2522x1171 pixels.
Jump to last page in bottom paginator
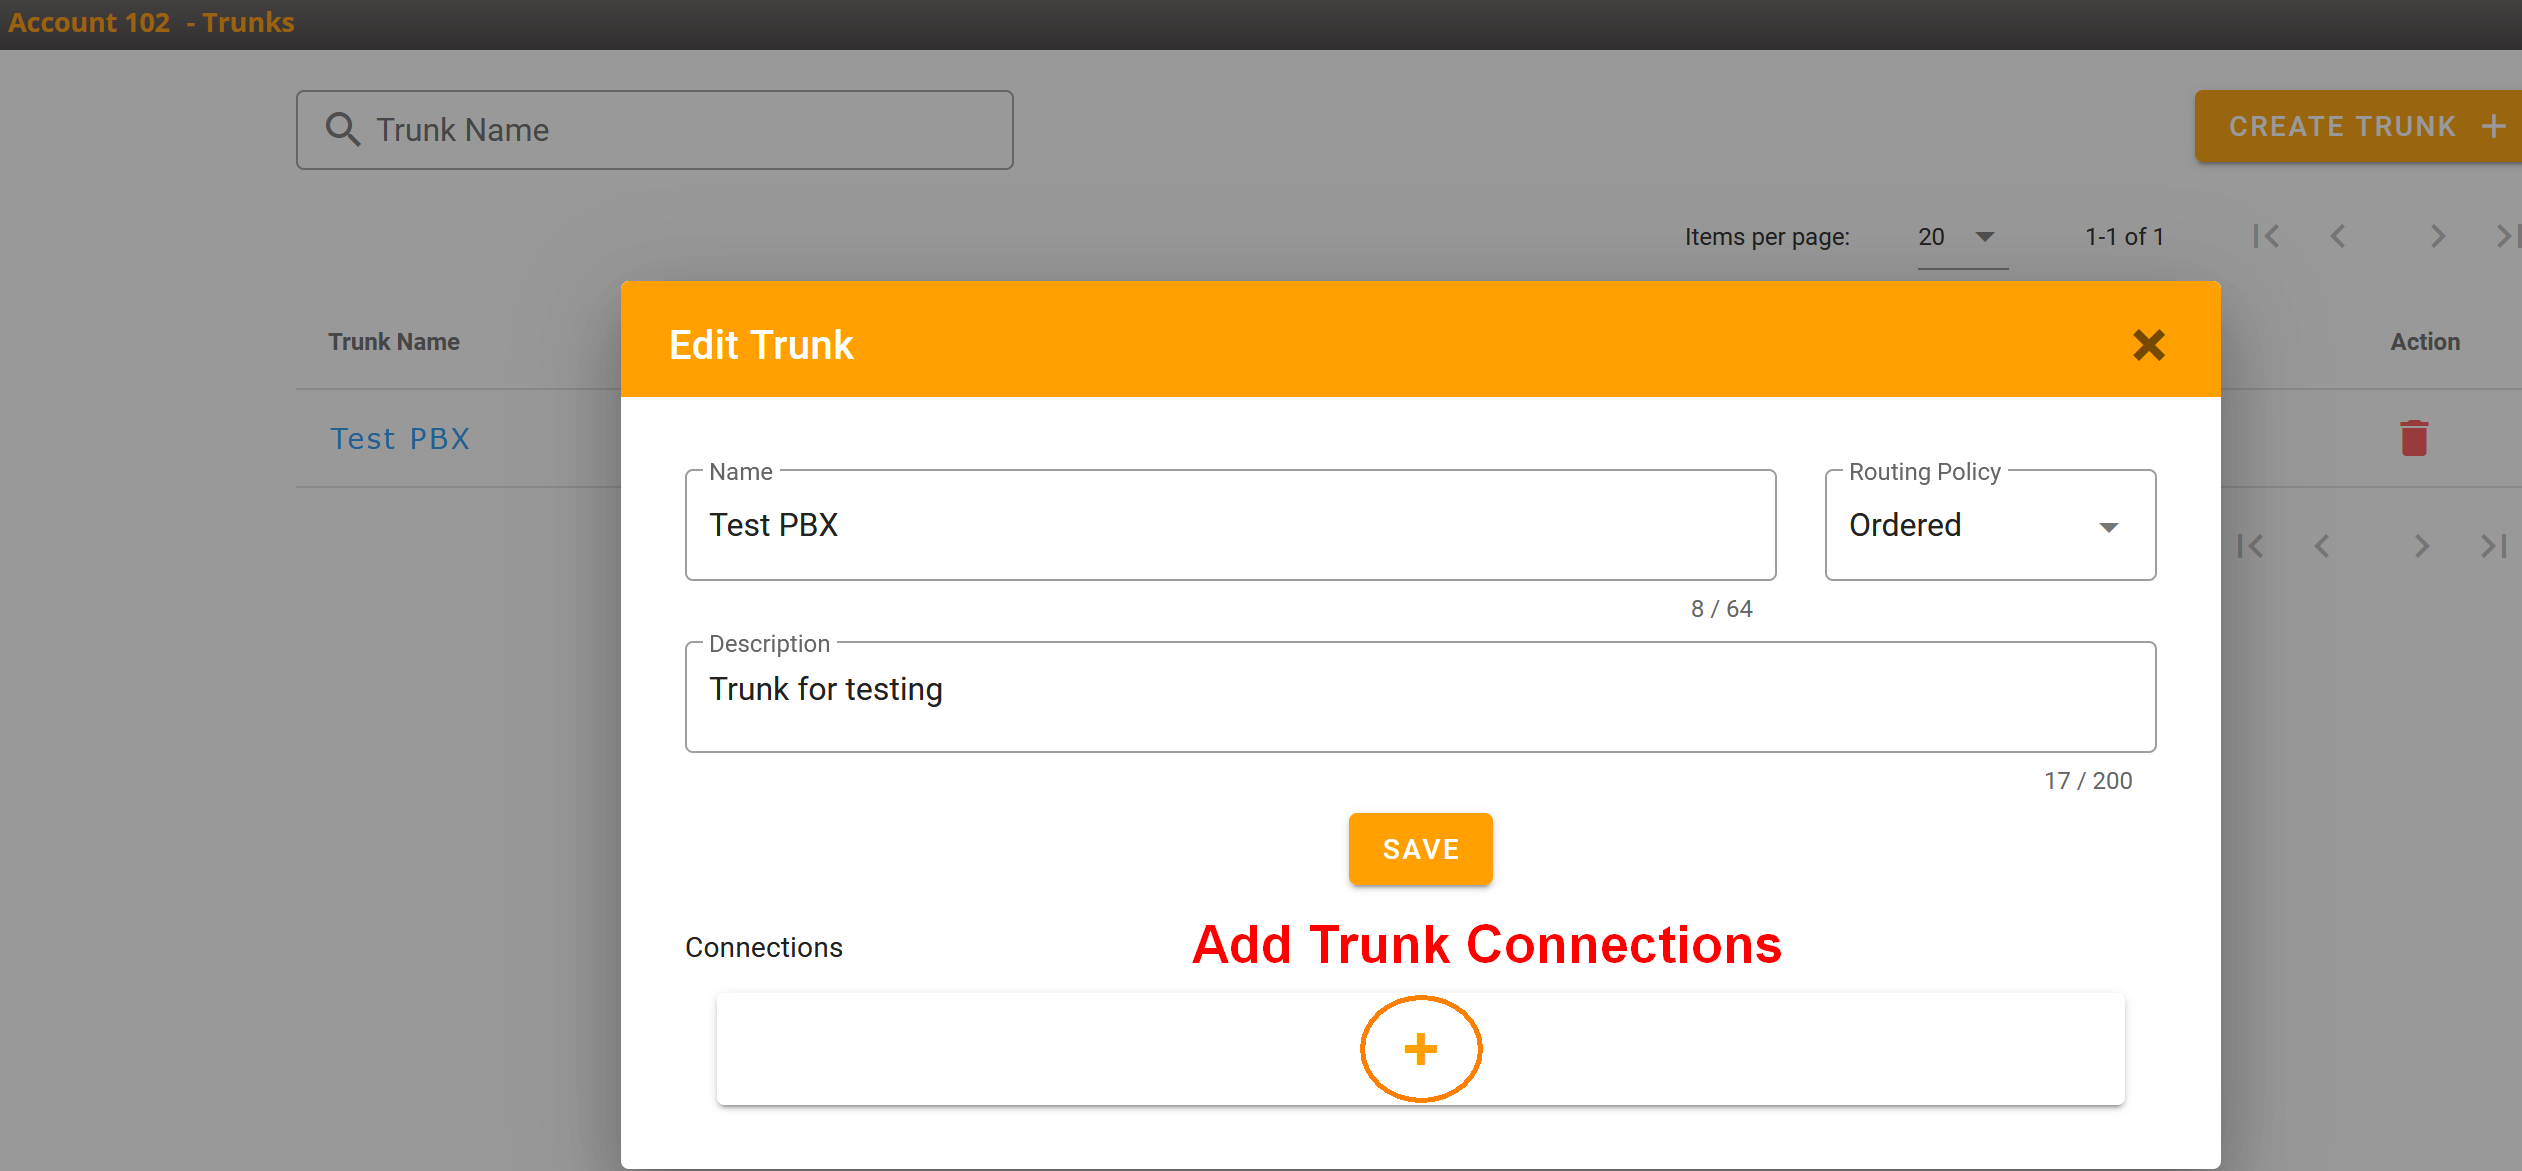(2493, 546)
